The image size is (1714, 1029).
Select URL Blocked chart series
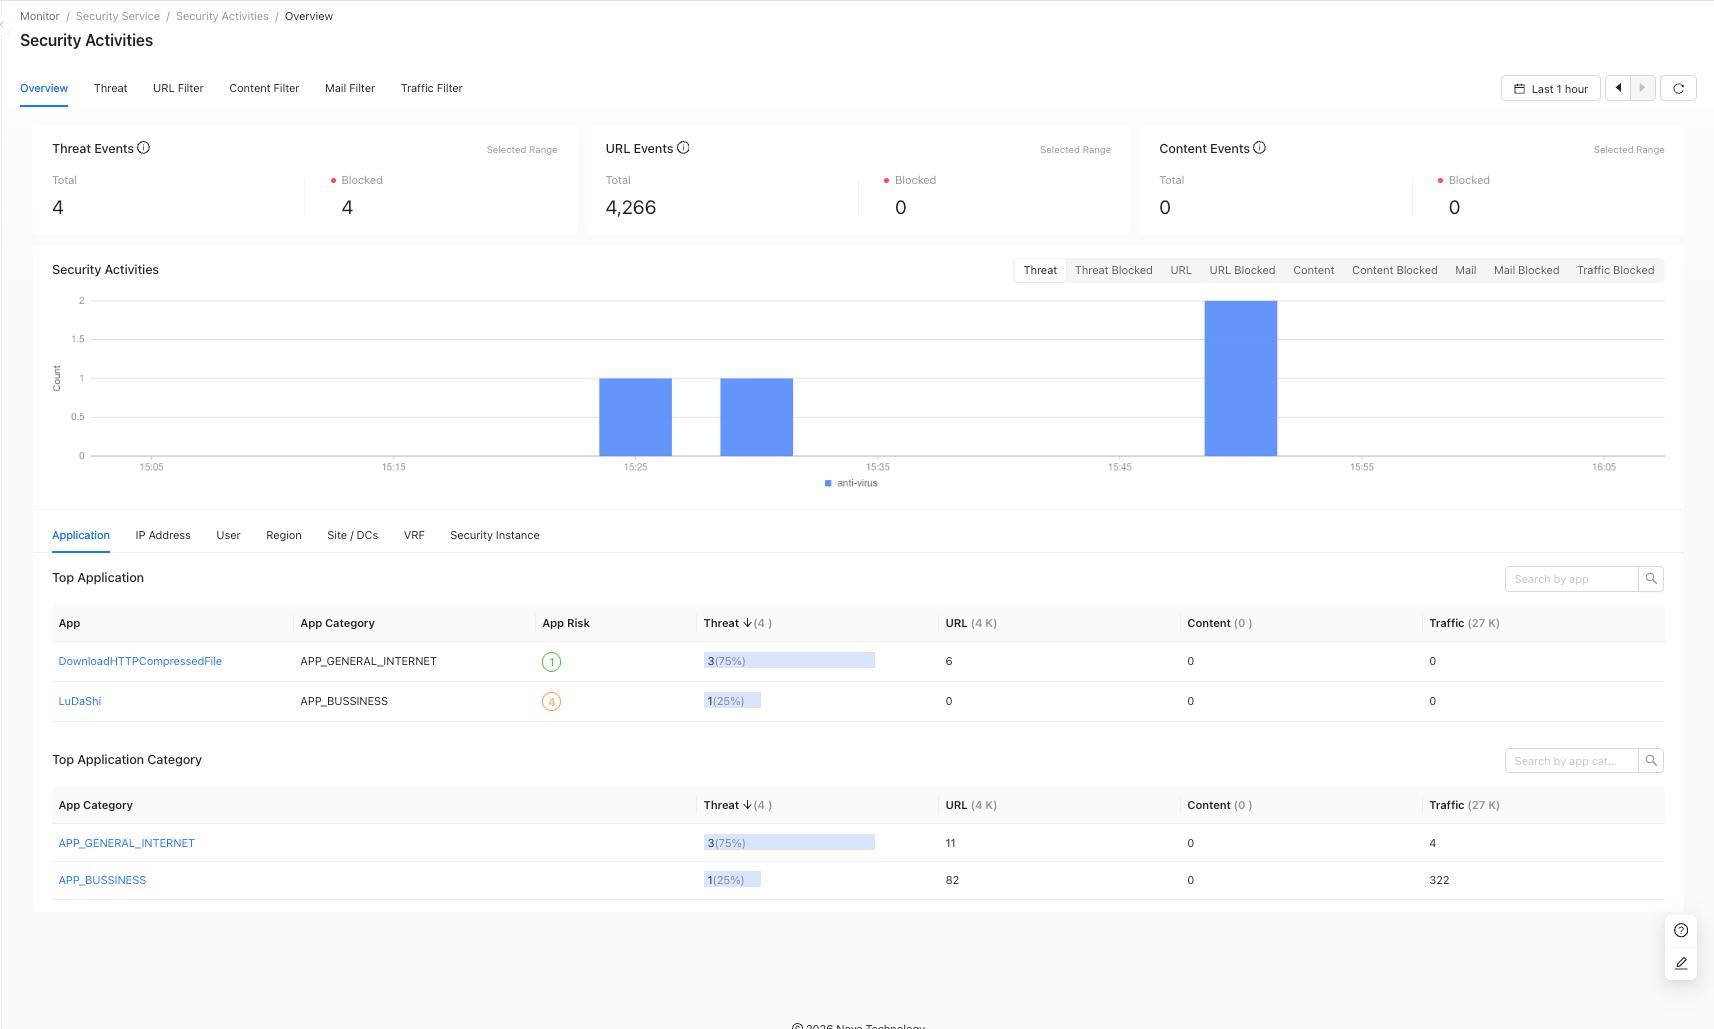[1242, 270]
